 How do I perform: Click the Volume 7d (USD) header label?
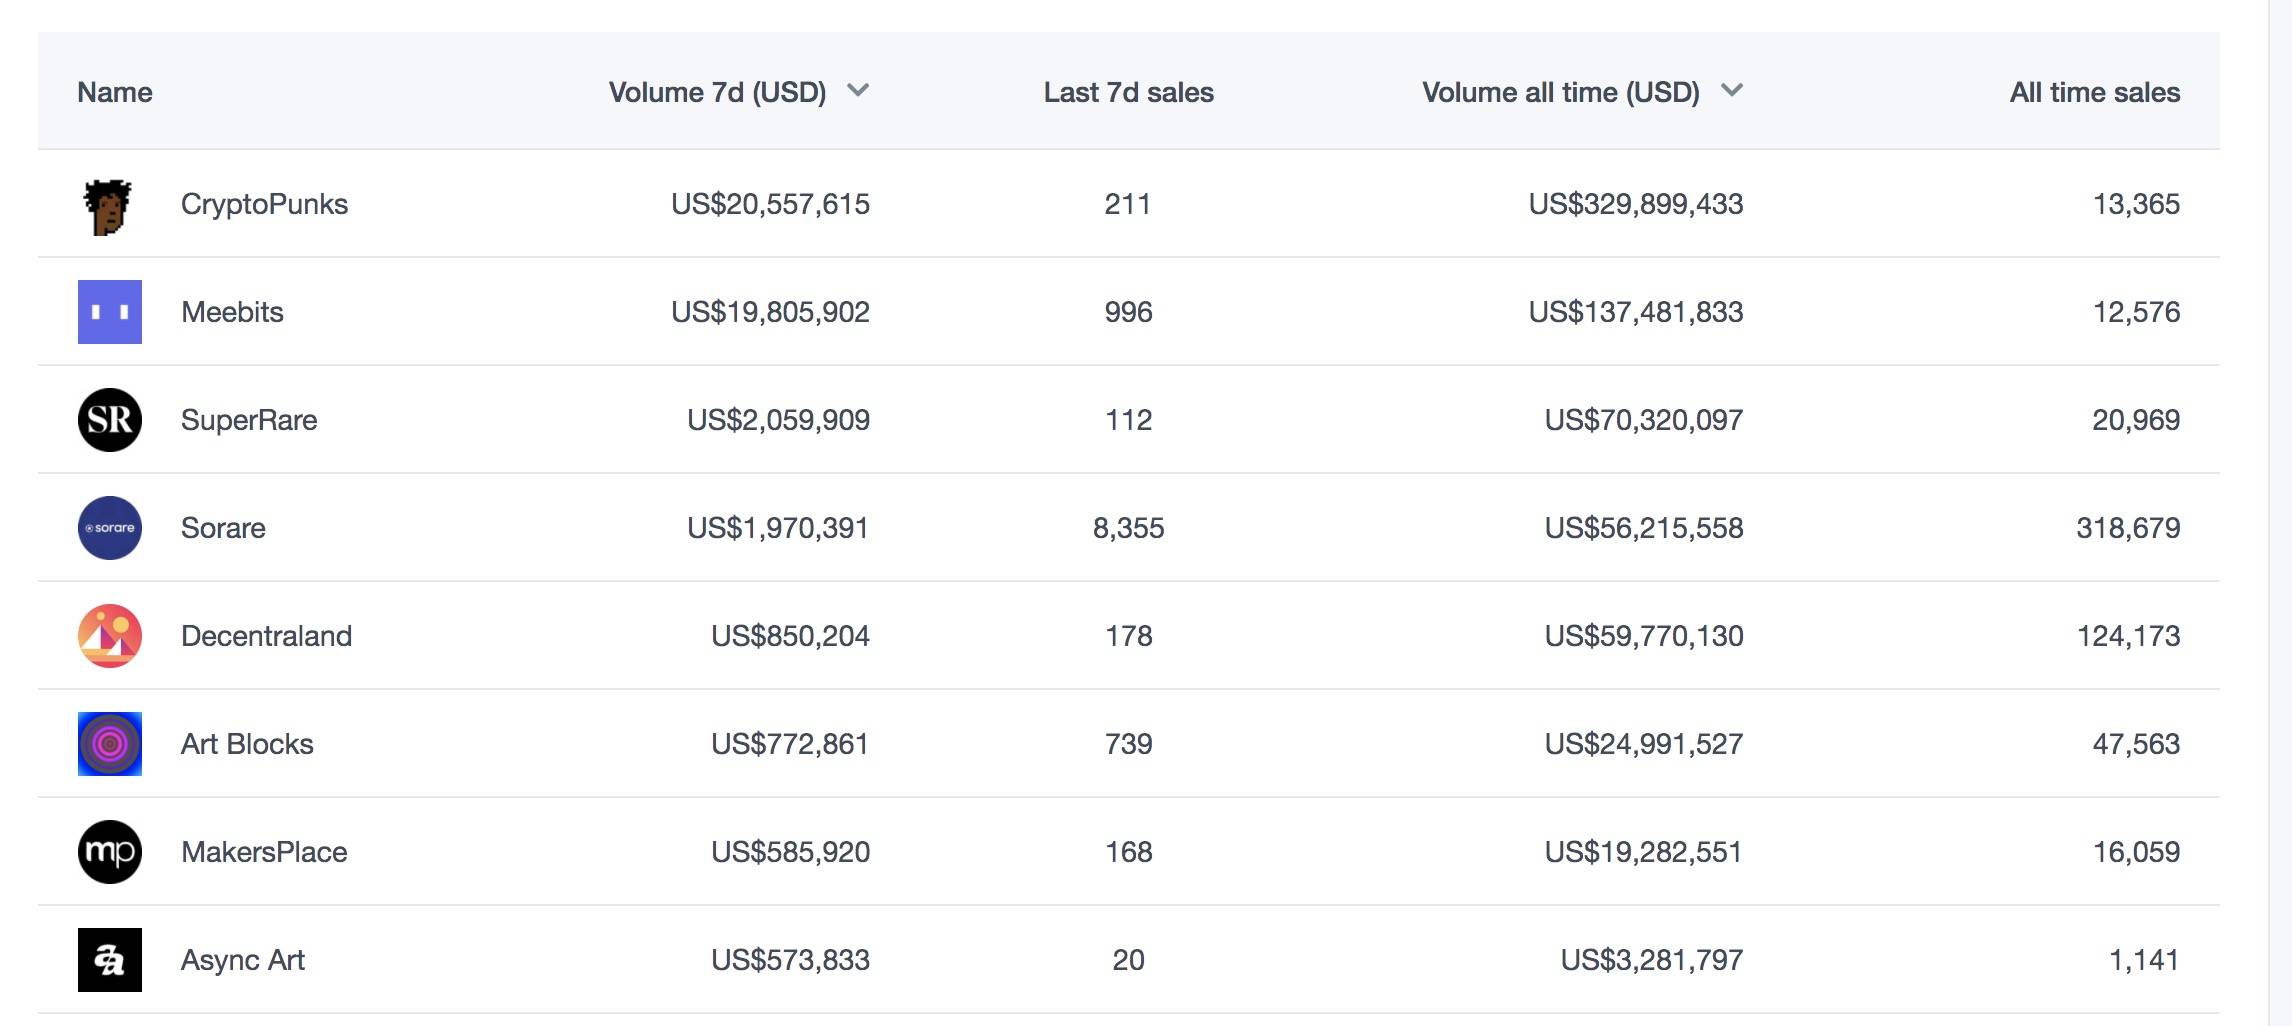(717, 92)
